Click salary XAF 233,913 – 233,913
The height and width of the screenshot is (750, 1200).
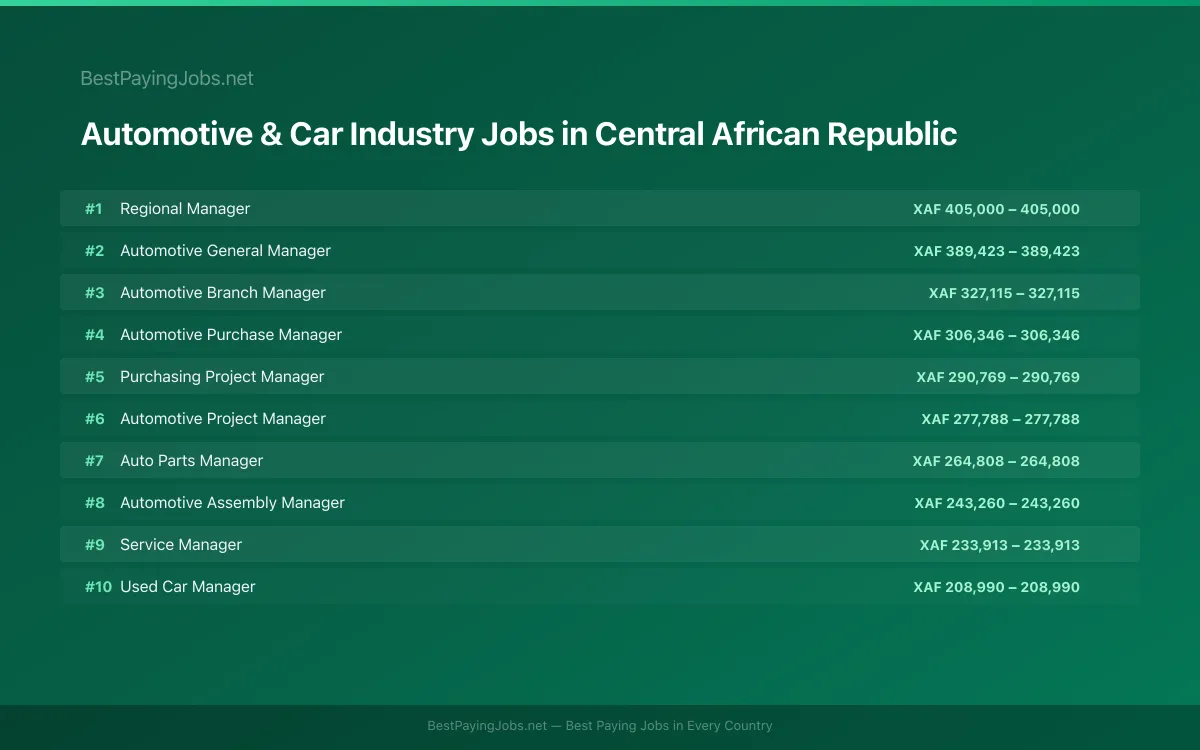tap(1000, 545)
